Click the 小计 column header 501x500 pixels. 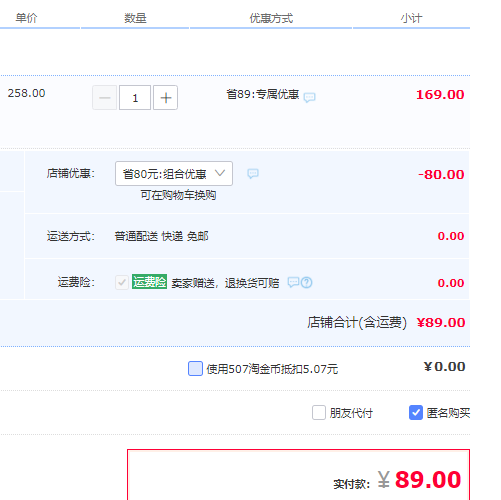pyautogui.click(x=411, y=18)
